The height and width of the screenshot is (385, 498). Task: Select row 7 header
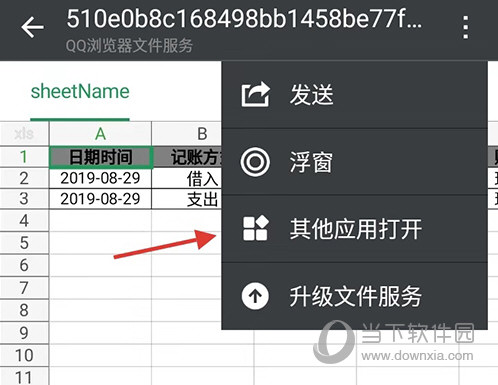tap(24, 288)
